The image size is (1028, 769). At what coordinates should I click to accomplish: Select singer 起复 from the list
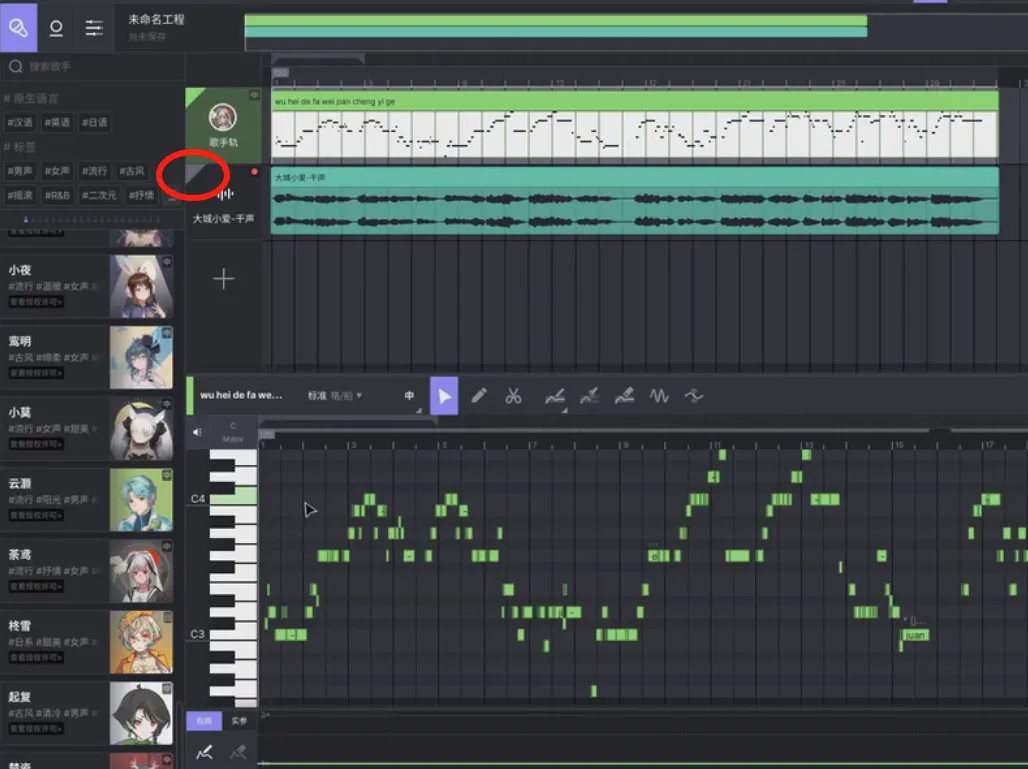pos(88,714)
